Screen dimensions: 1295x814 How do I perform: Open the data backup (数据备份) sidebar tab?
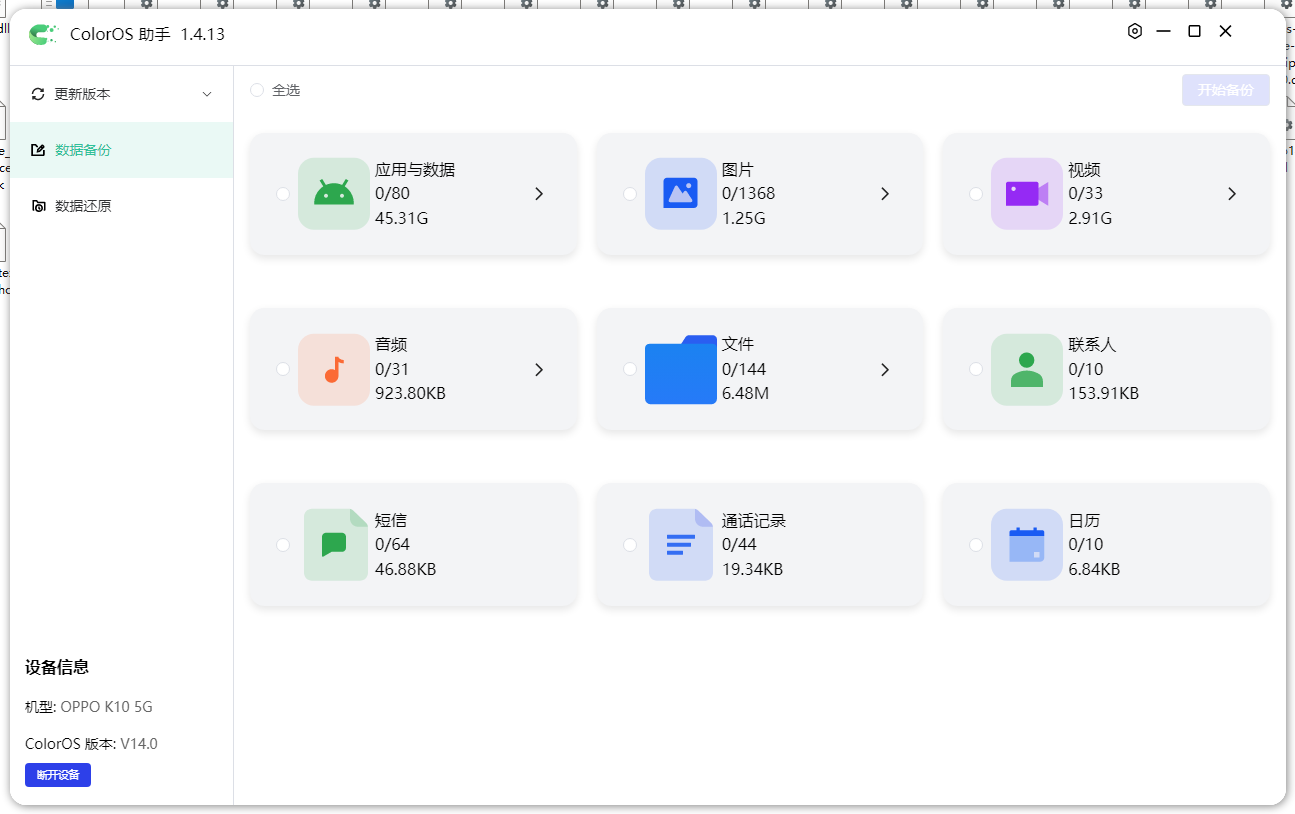83,150
